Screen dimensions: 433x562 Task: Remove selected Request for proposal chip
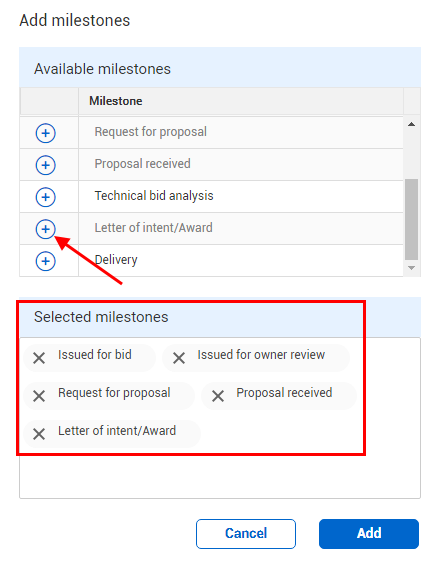click(39, 396)
